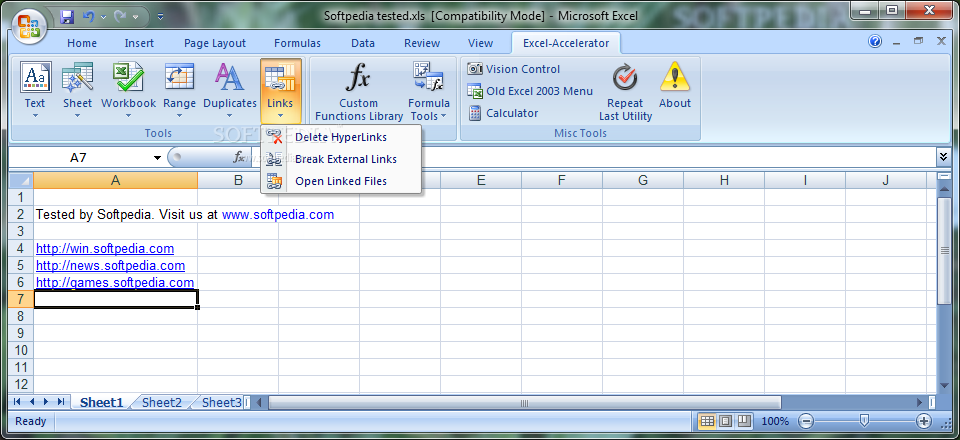Switch to the Review tab

(422, 43)
